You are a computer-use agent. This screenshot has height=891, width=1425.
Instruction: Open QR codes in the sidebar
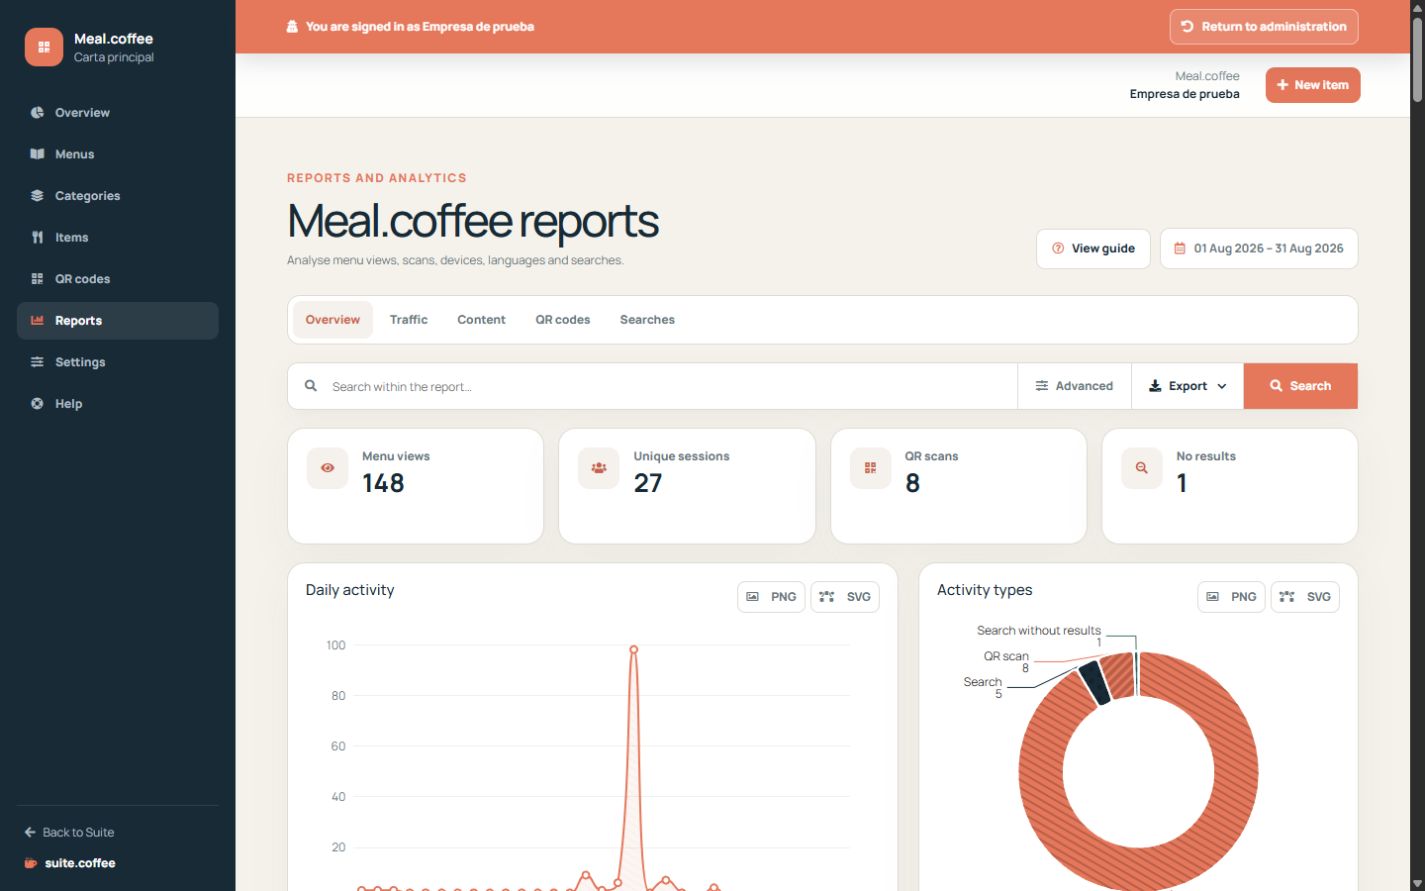(118, 279)
